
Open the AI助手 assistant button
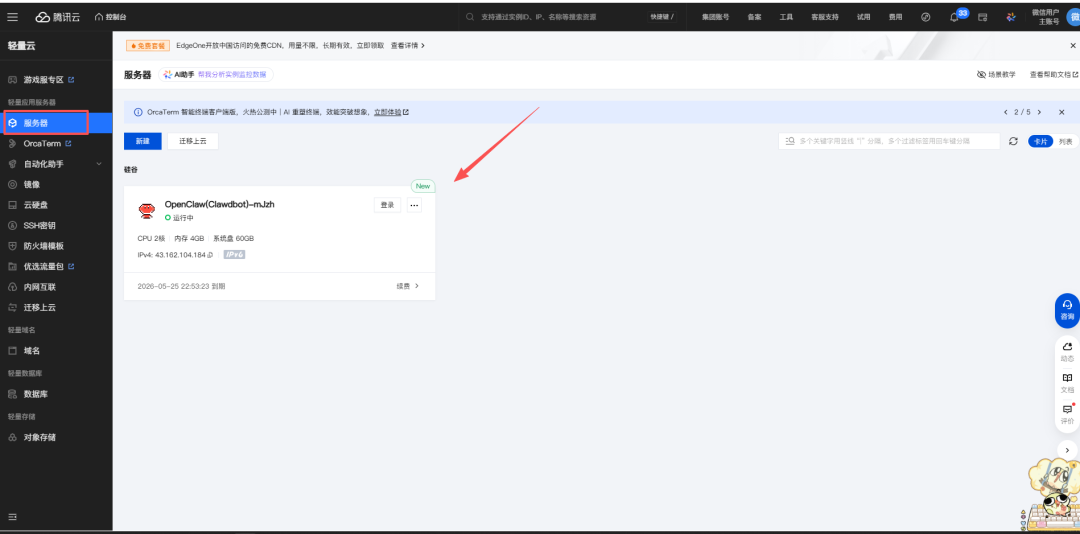[x=179, y=74]
